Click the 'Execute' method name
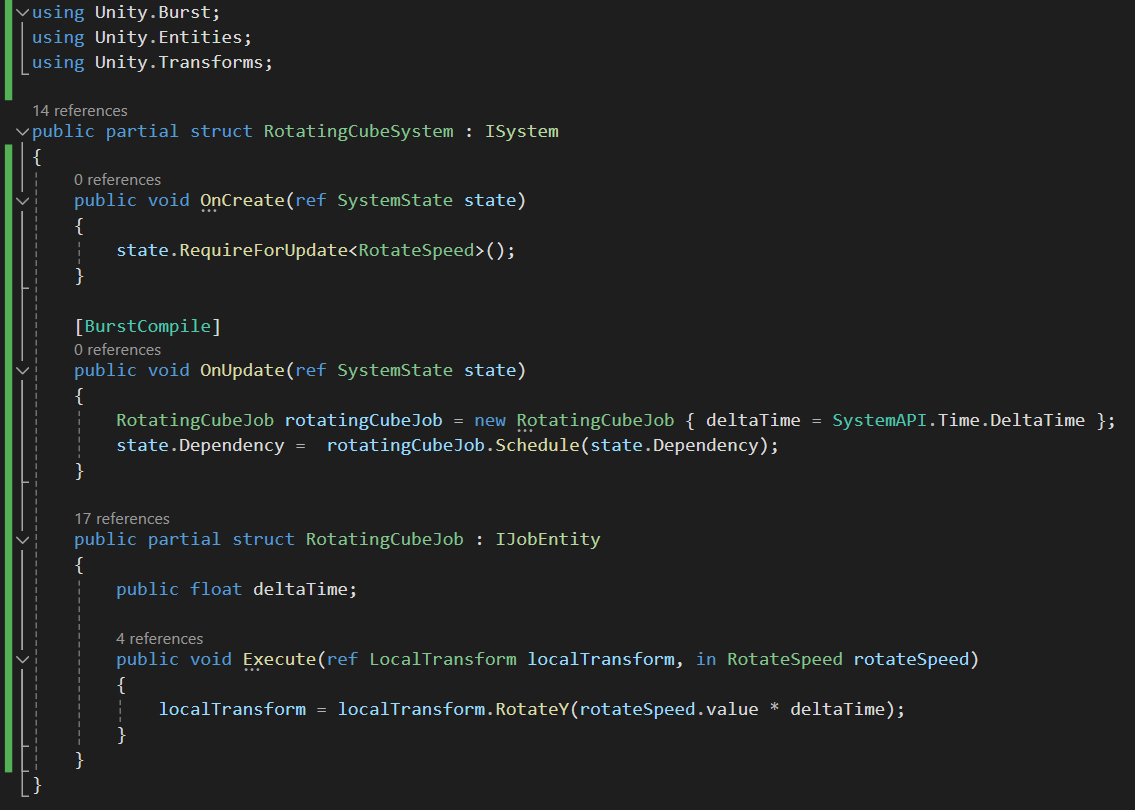Screen dimensions: 1135x810 tap(279, 659)
